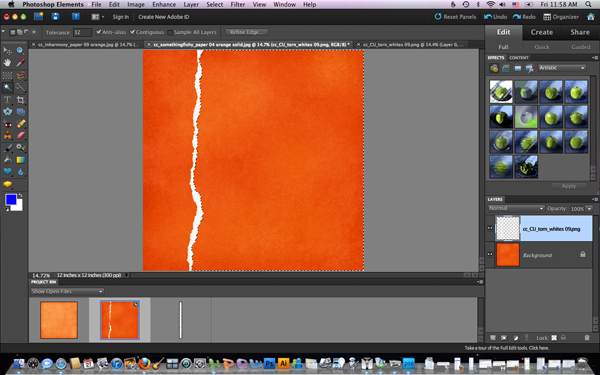The image size is (600, 375).
Task: Hide the cc_CU_torn_whites 09.png layer
Action: pyautogui.click(x=490, y=228)
